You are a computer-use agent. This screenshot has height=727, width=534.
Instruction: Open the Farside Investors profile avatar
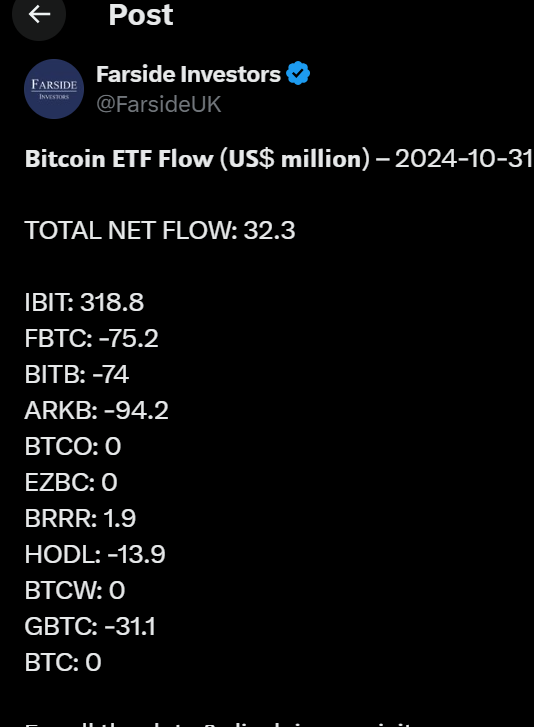pos(54,89)
